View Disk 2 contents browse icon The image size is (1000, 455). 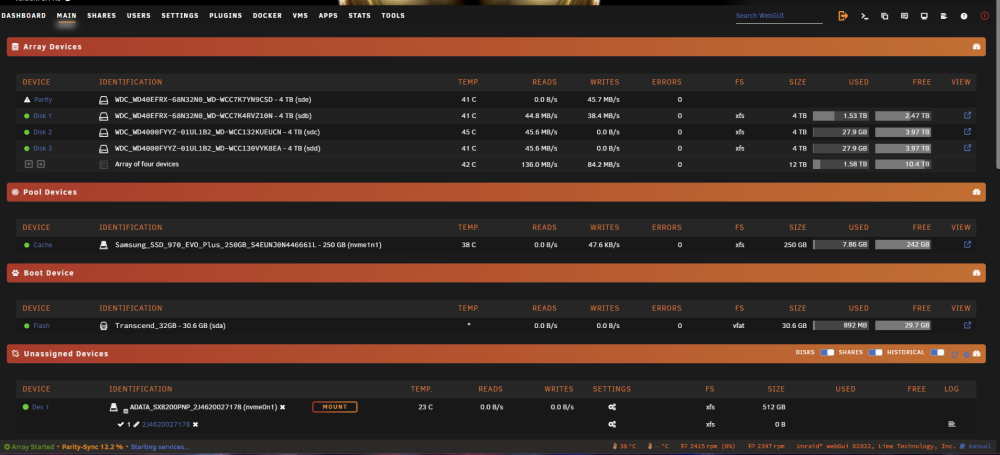click(967, 132)
